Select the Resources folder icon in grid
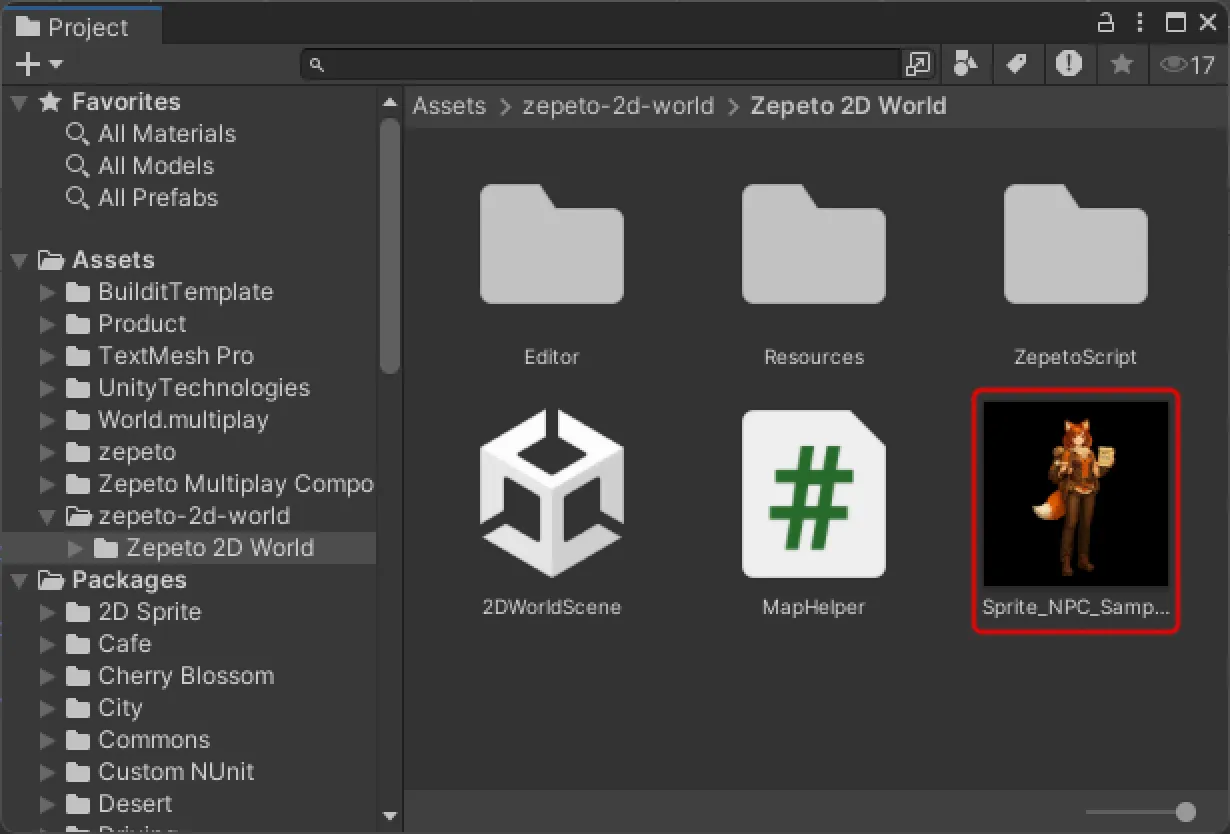 (814, 244)
